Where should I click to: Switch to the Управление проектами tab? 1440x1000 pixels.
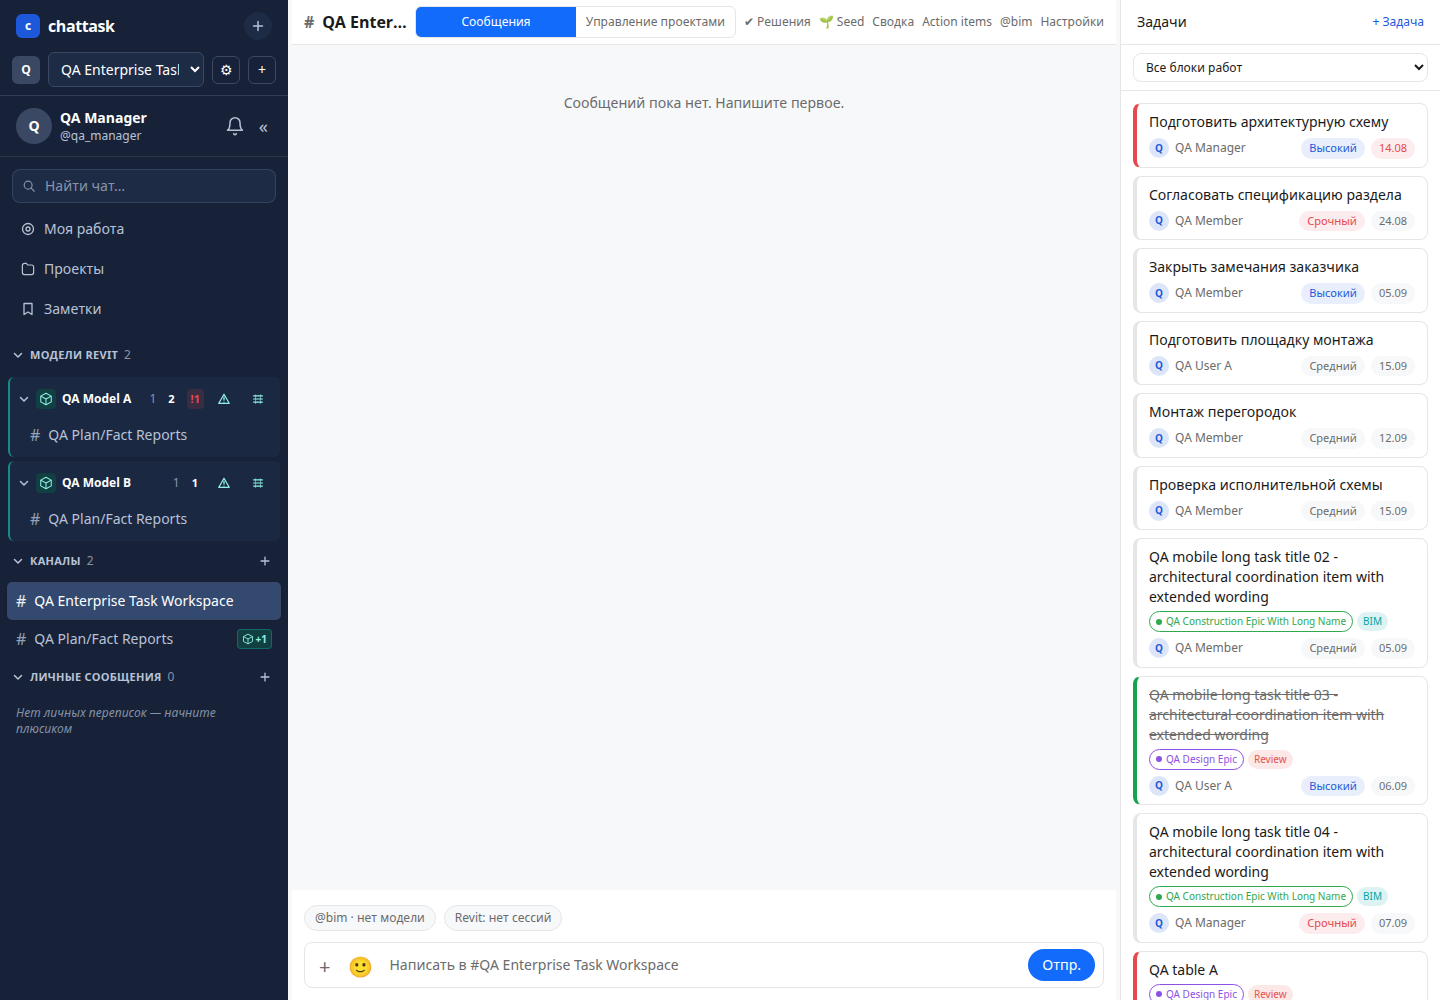(655, 22)
